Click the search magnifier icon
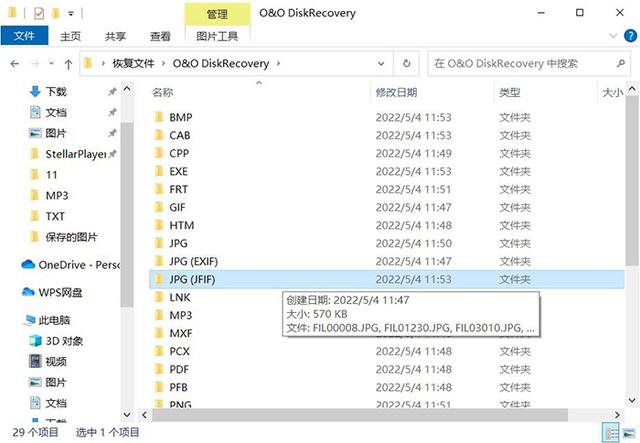This screenshot has width=640, height=443. 620,64
